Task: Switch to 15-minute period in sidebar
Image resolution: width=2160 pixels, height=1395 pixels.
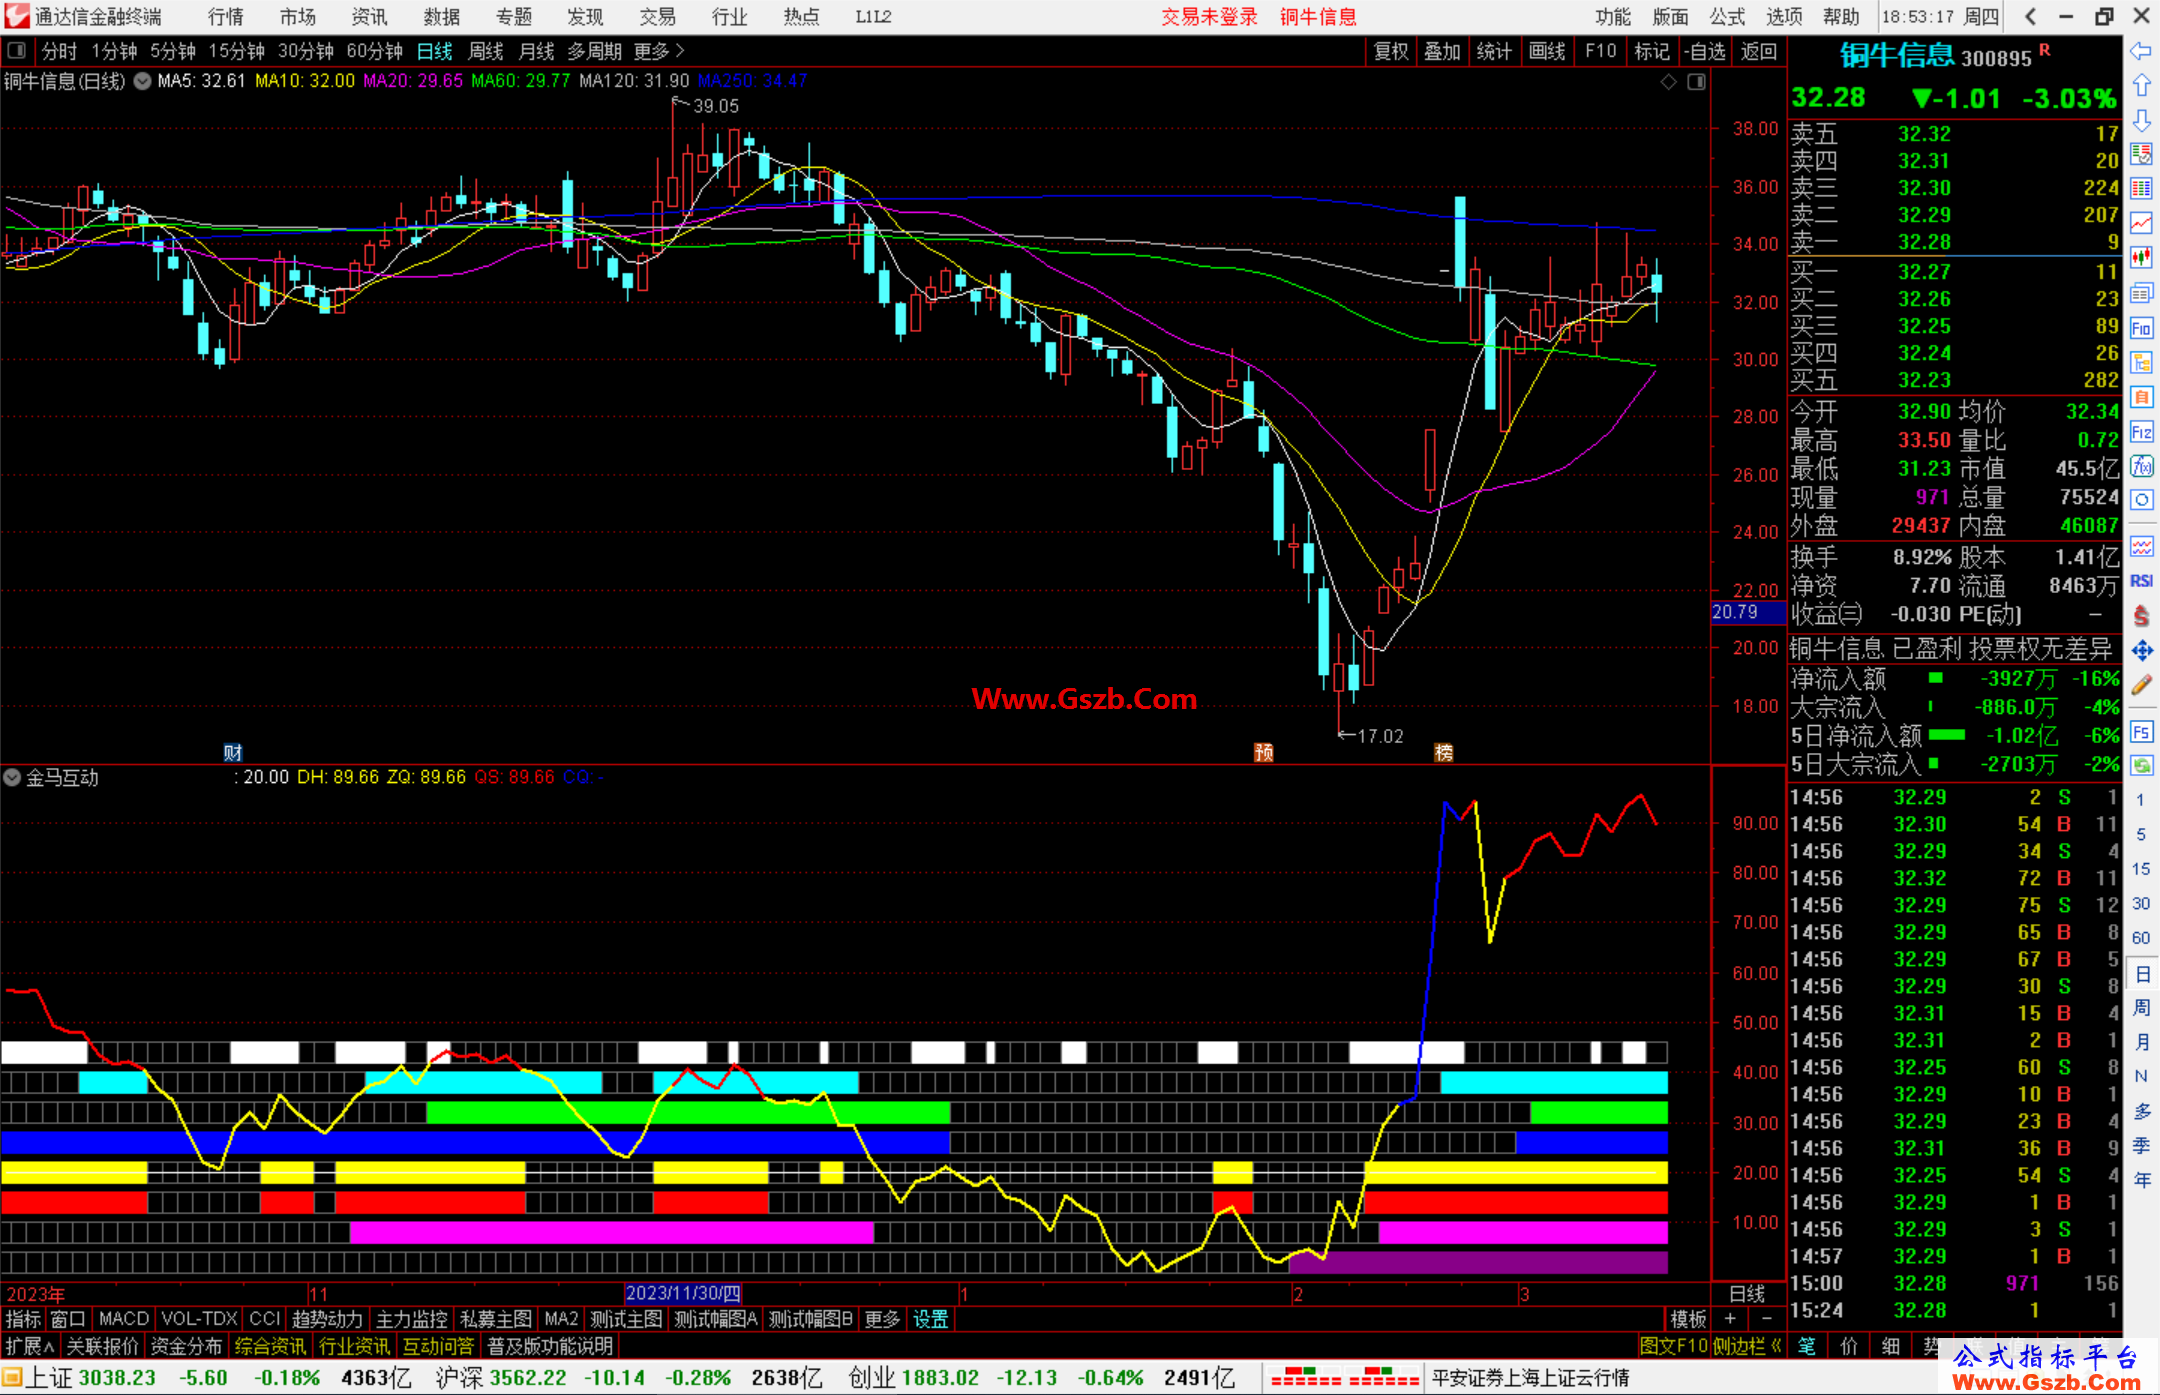Action: tap(2141, 869)
